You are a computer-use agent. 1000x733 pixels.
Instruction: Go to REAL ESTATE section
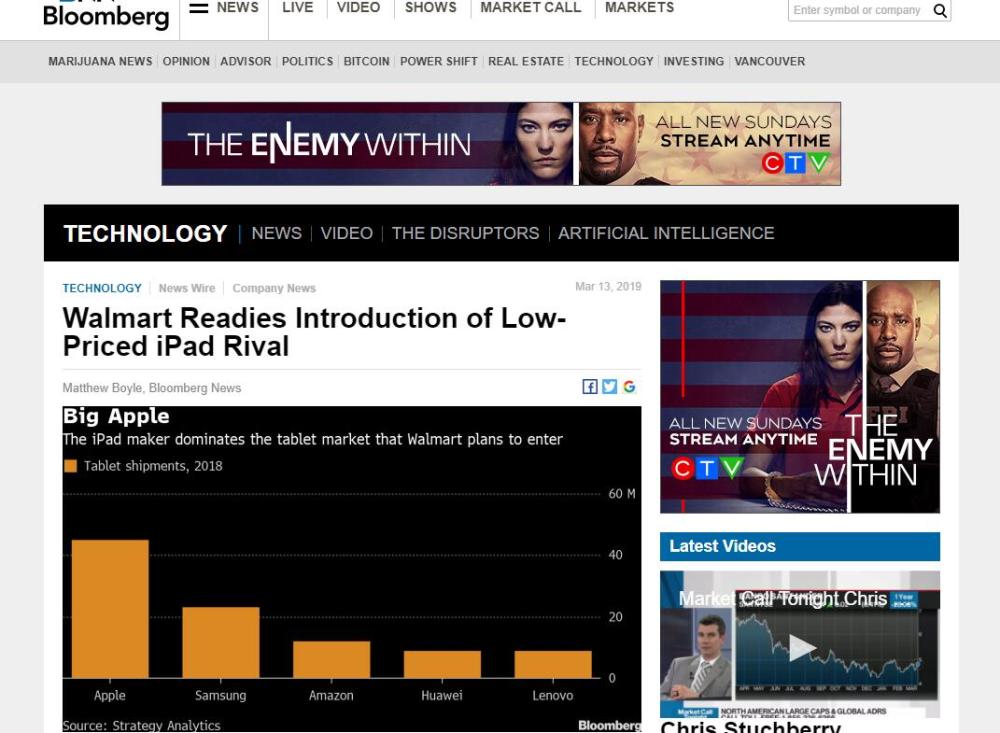coord(526,61)
